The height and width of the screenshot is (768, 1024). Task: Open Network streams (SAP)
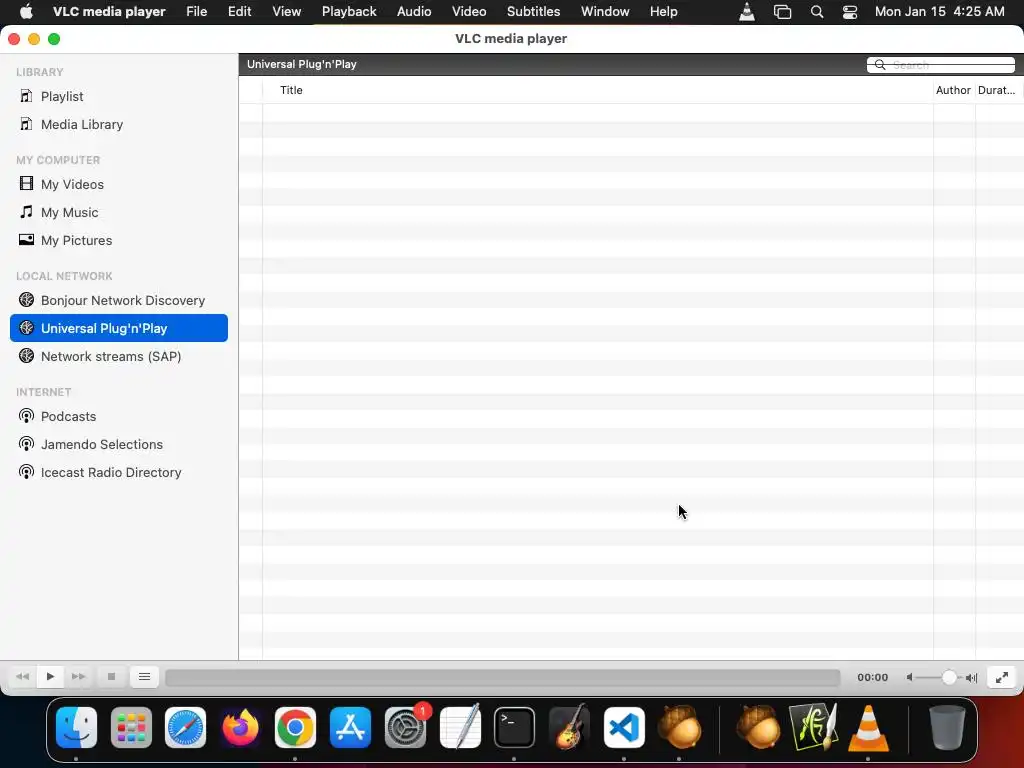(111, 357)
